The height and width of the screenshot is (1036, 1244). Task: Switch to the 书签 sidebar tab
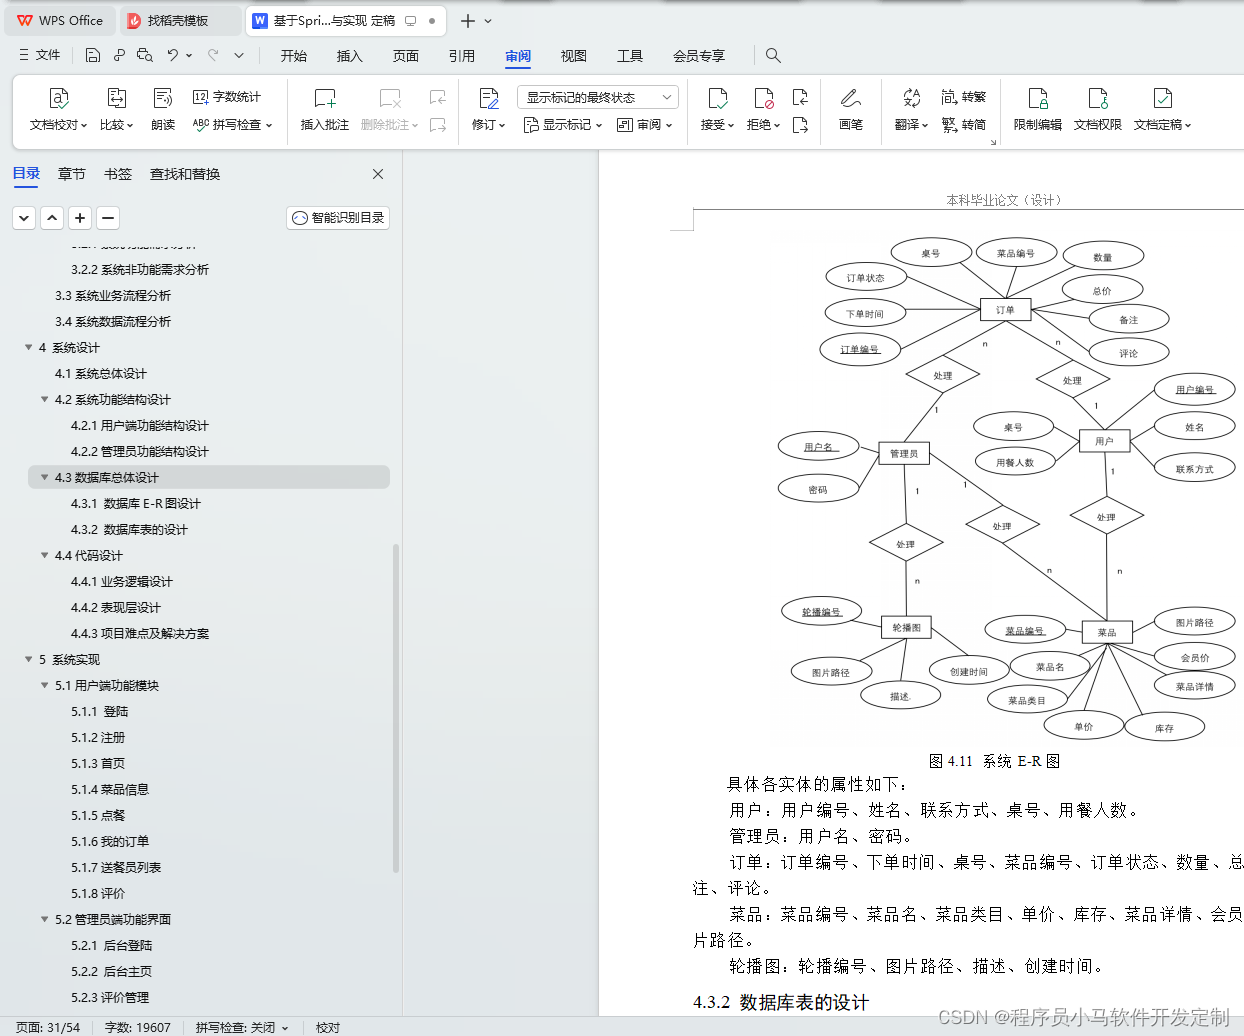point(117,173)
